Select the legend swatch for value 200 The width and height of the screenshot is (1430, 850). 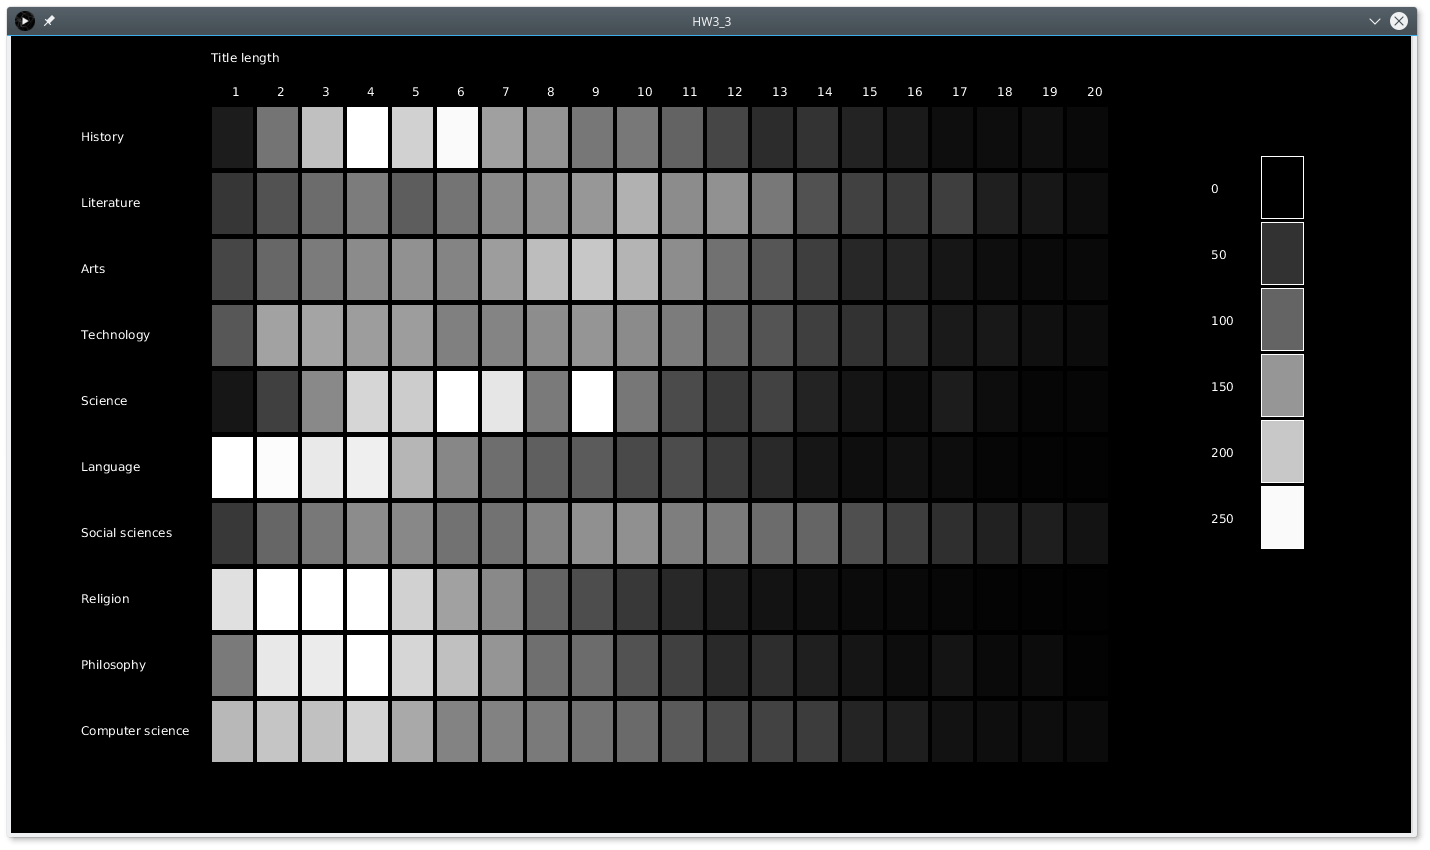point(1282,452)
